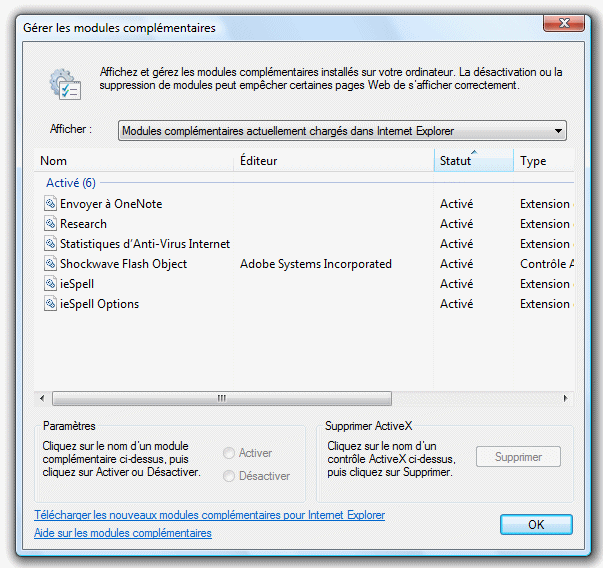Open Aide sur les modules complémentaires link
This screenshot has width=603, height=568.
(x=123, y=533)
